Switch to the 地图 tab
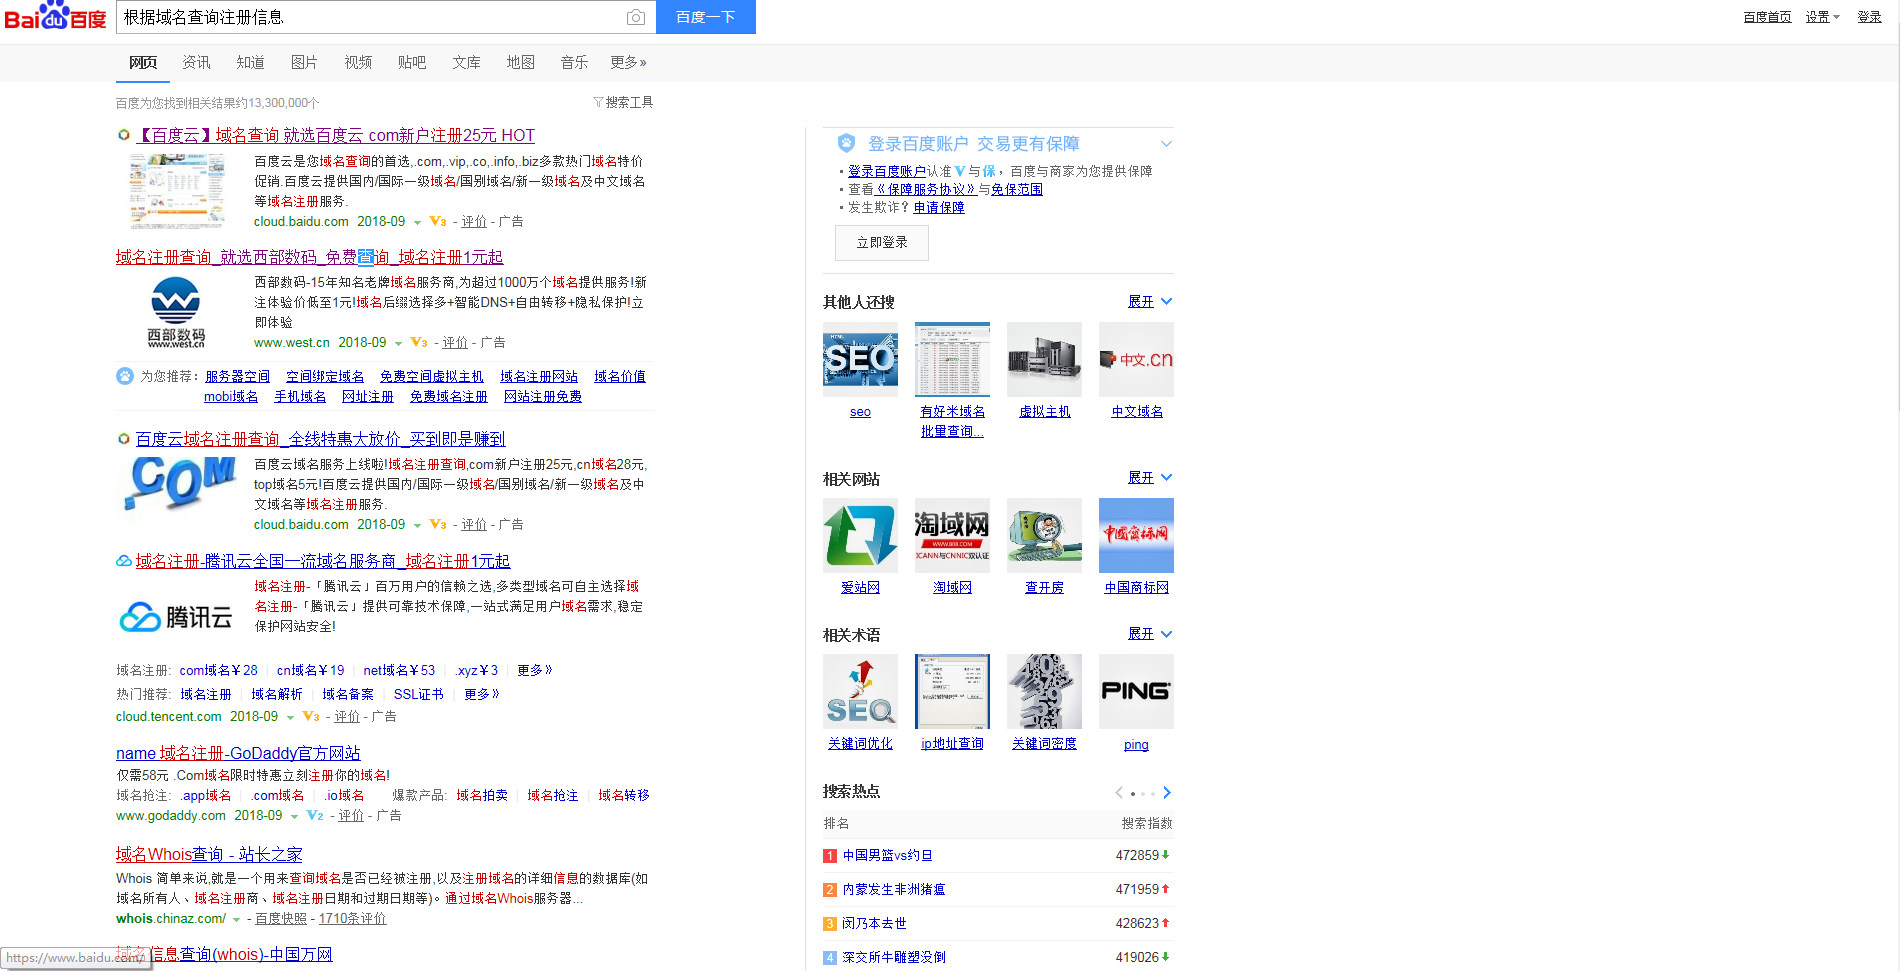Image resolution: width=1900 pixels, height=971 pixels. tap(520, 62)
